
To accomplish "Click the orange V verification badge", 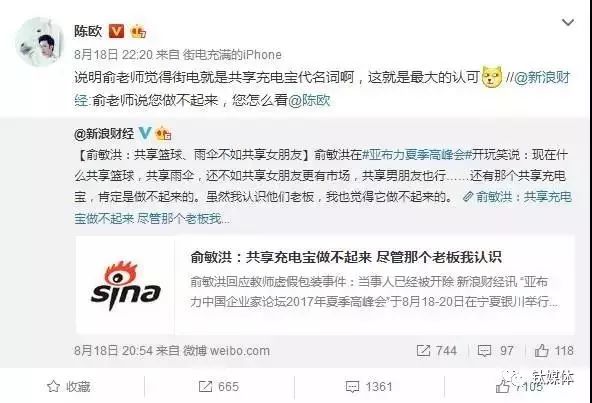I will (116, 31).
